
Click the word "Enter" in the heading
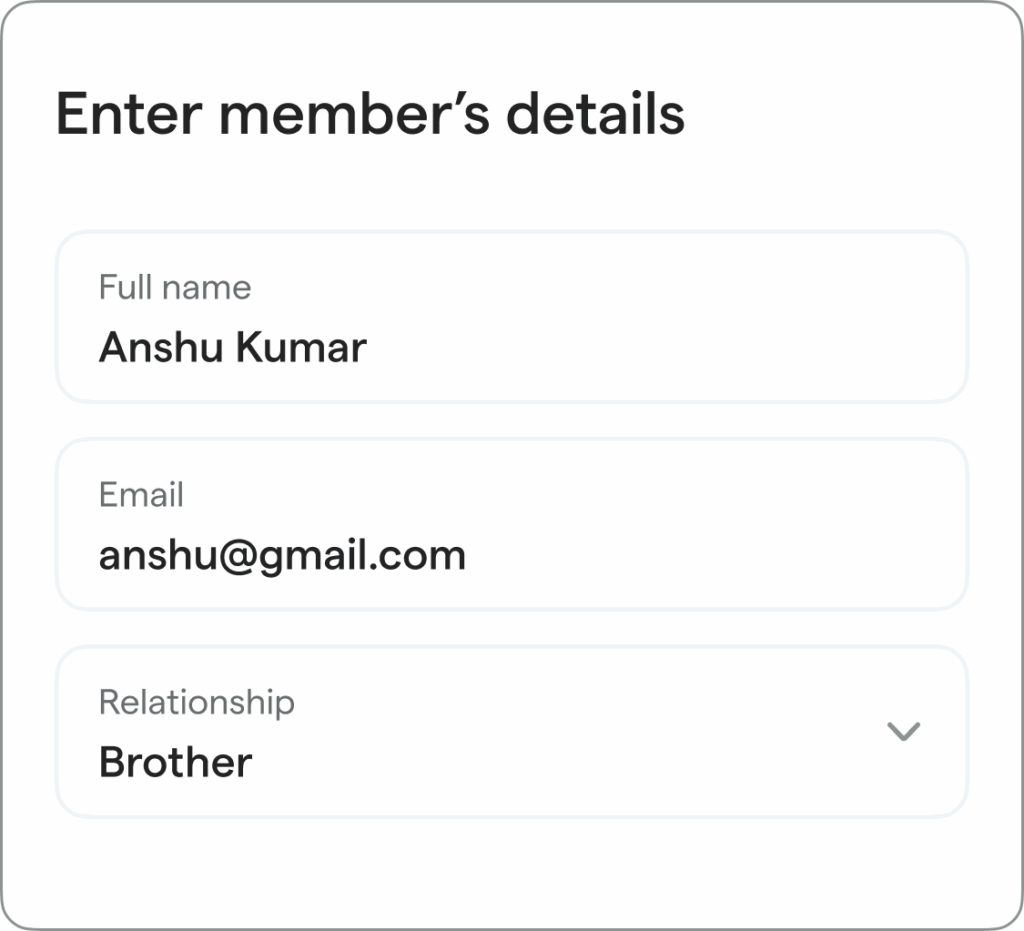(129, 113)
